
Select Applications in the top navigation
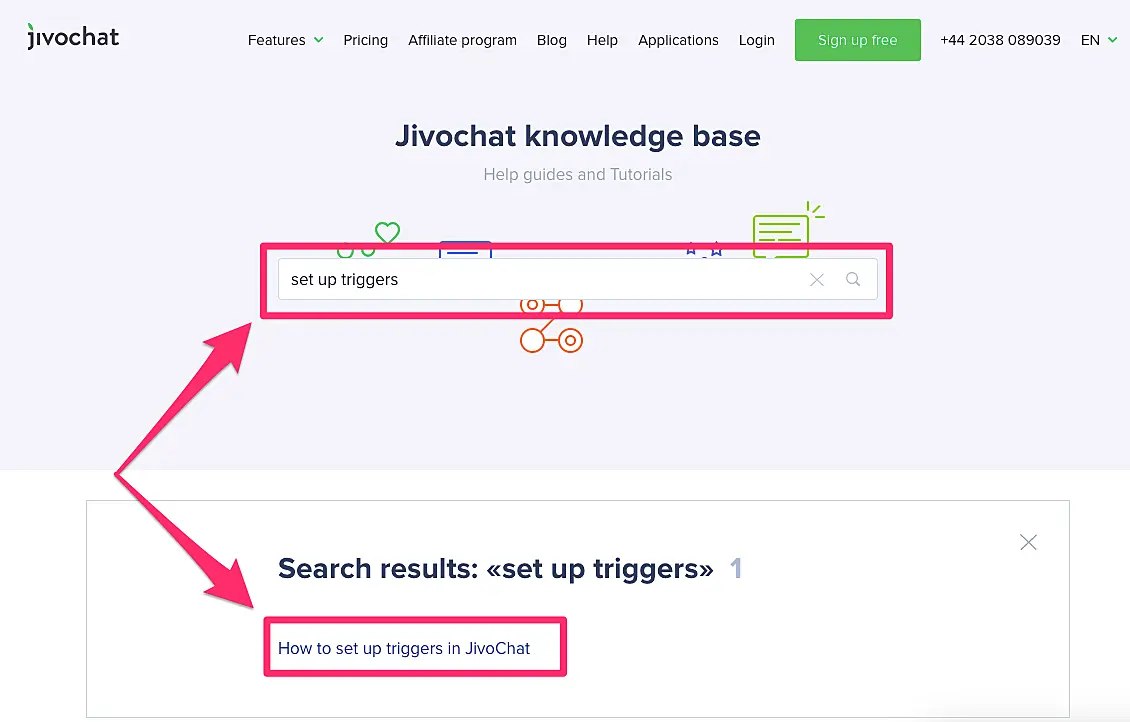[x=678, y=40]
